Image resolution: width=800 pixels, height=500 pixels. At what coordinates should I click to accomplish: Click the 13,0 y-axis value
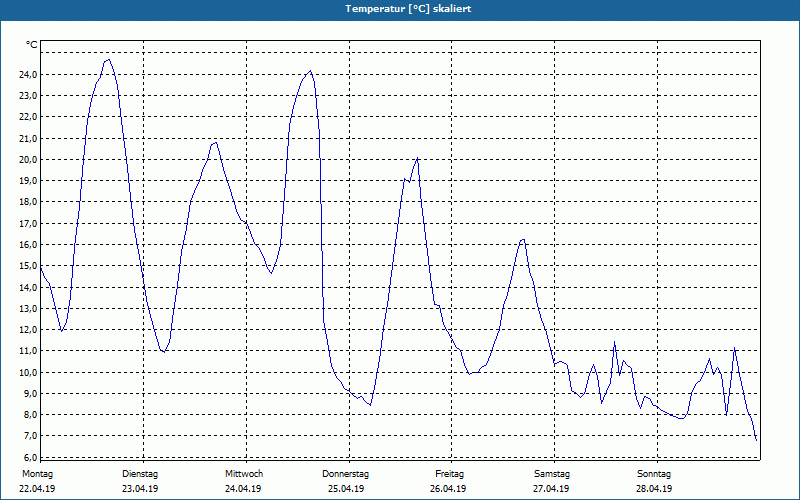tap(28, 308)
